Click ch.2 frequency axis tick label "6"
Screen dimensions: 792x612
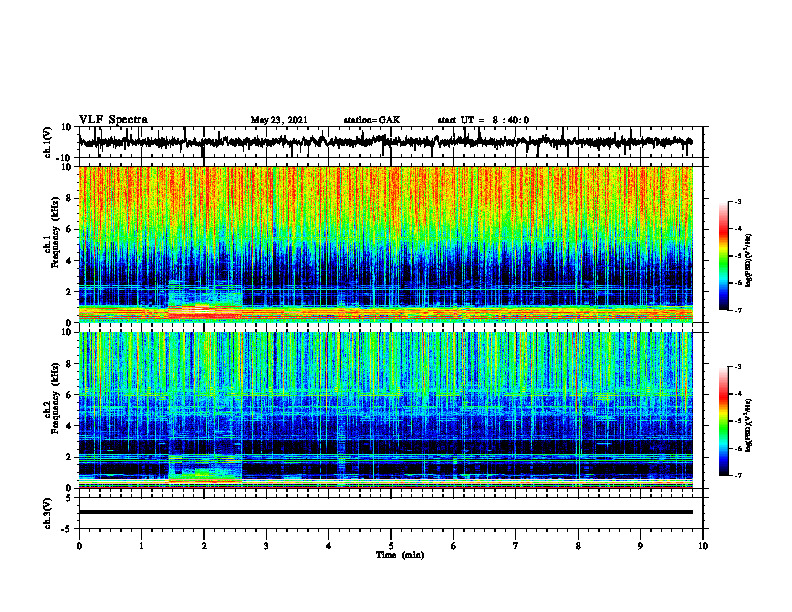pos(69,395)
